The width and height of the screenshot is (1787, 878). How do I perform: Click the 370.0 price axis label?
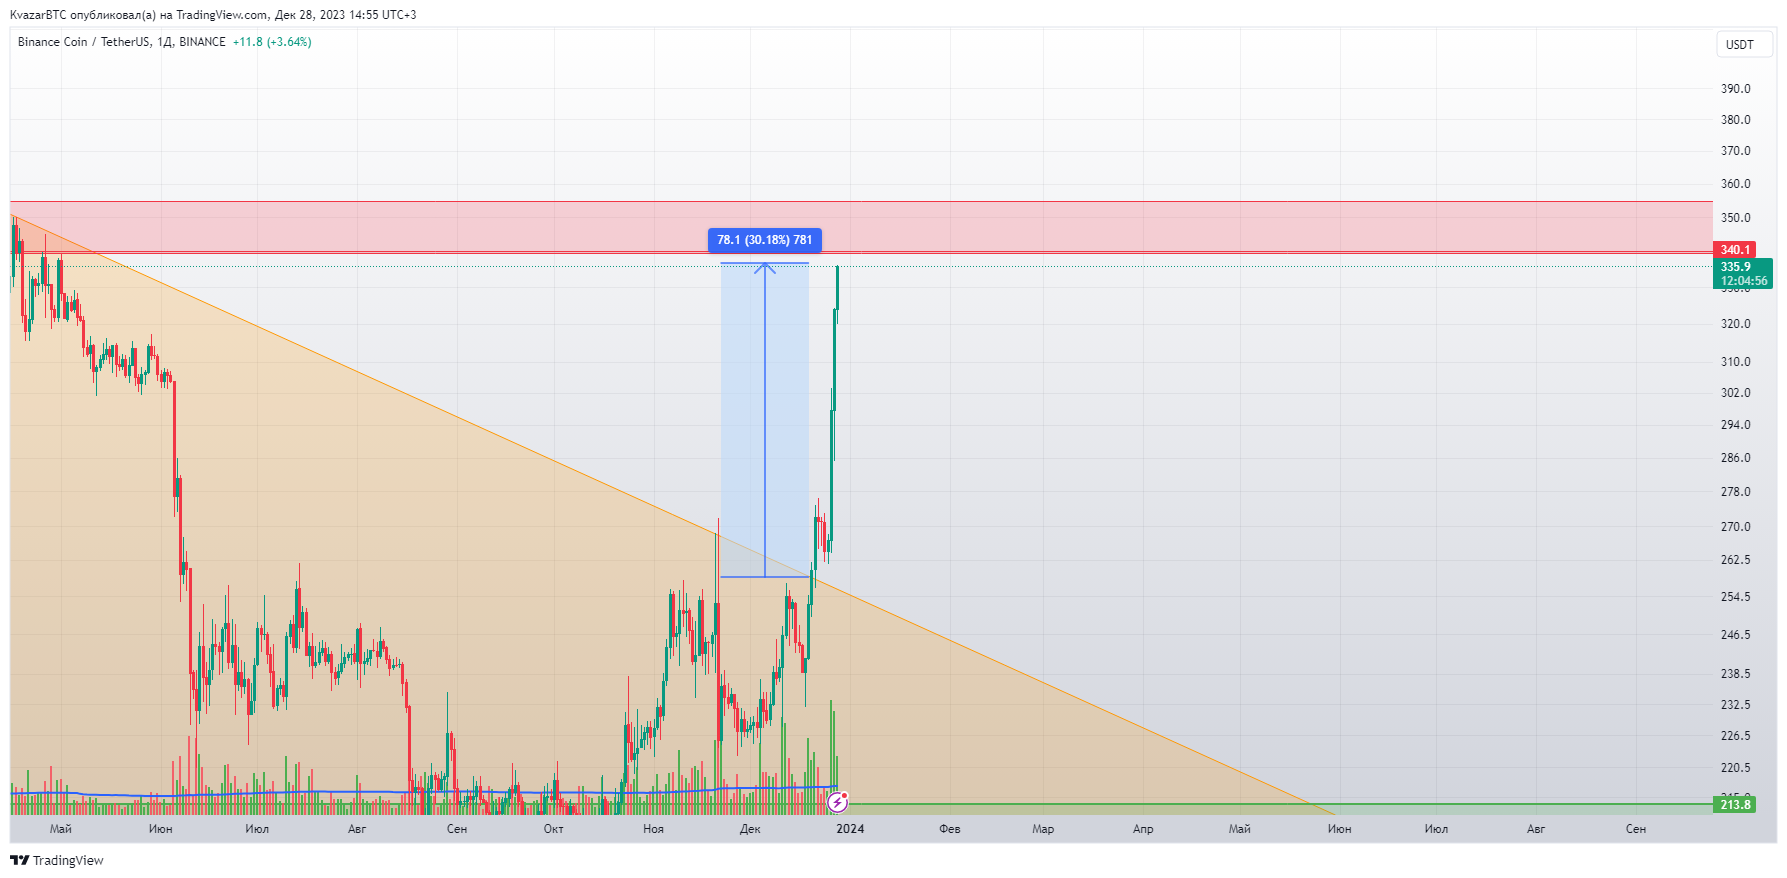point(1736,151)
